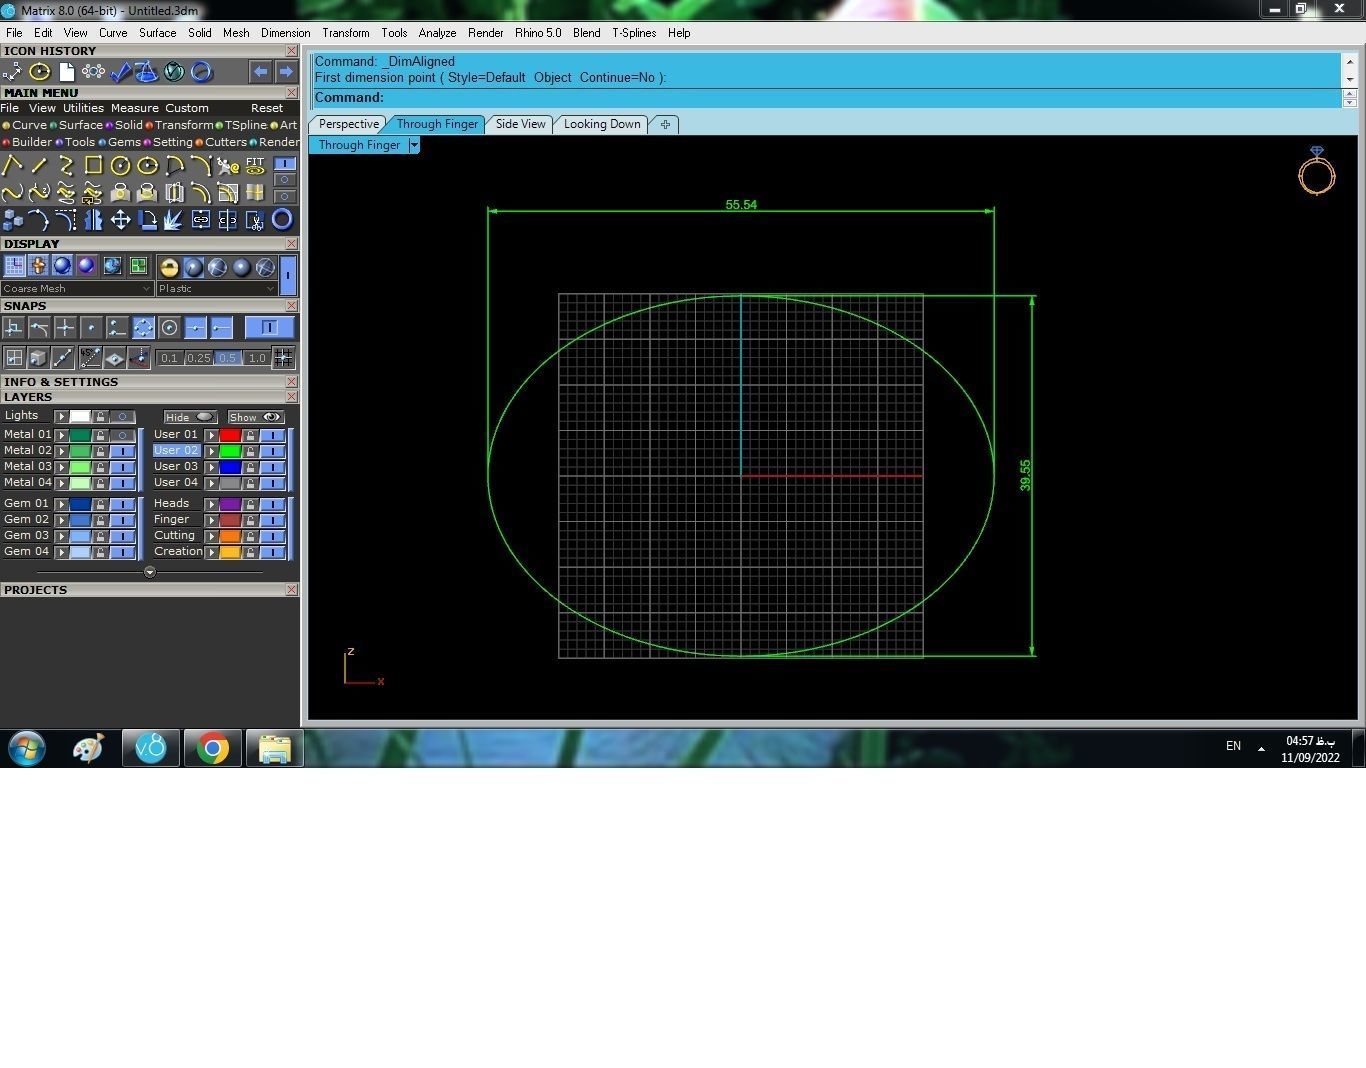The height and width of the screenshot is (1068, 1366).
Task: Click the Paint palette taskbar icon
Action: pyautogui.click(x=88, y=748)
